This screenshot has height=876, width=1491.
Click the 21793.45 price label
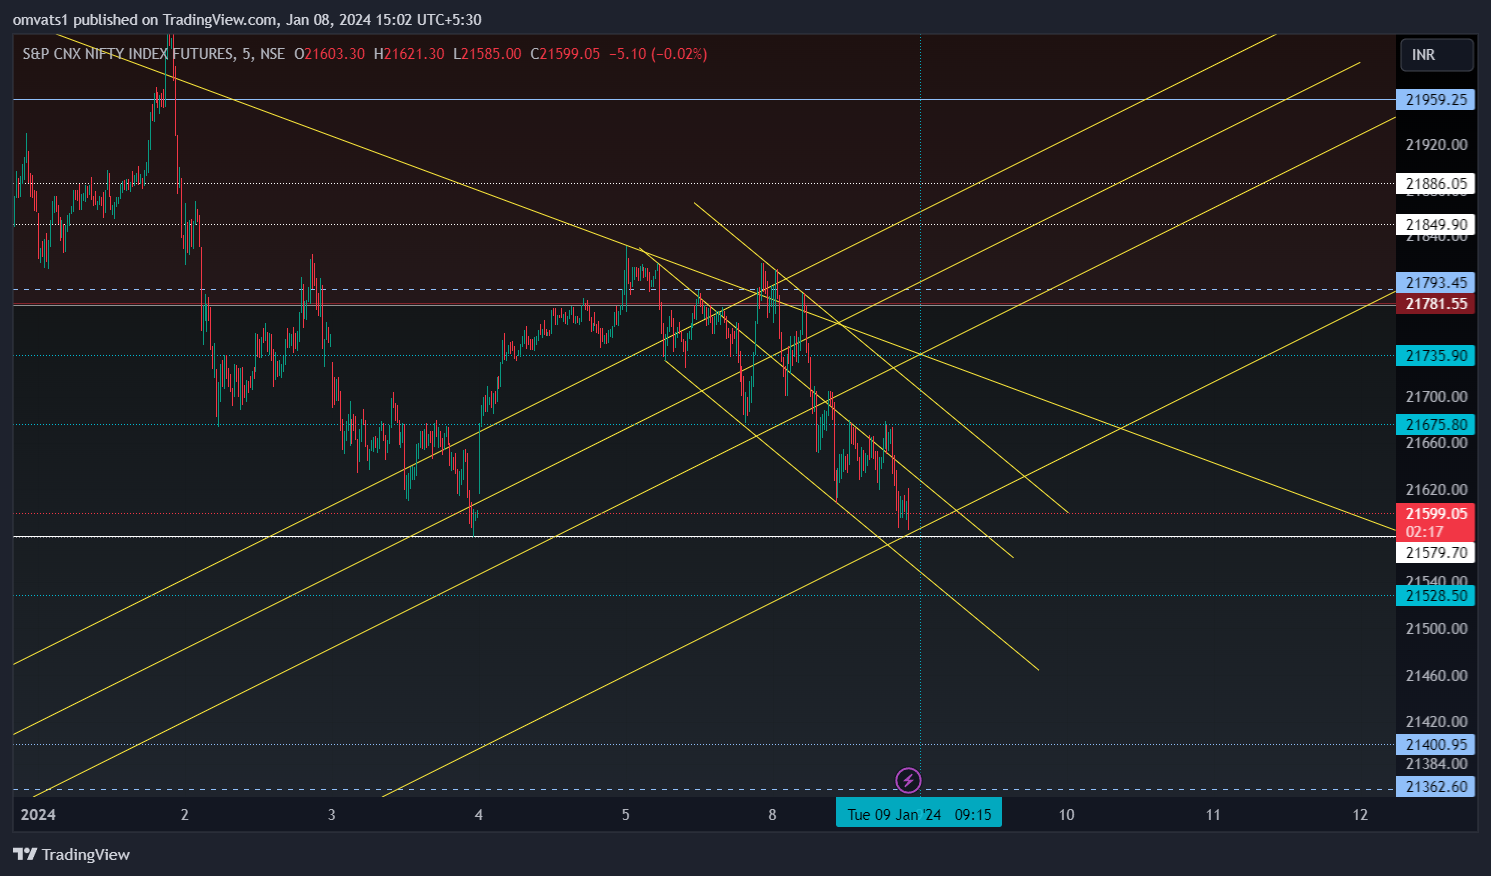click(x=1435, y=283)
